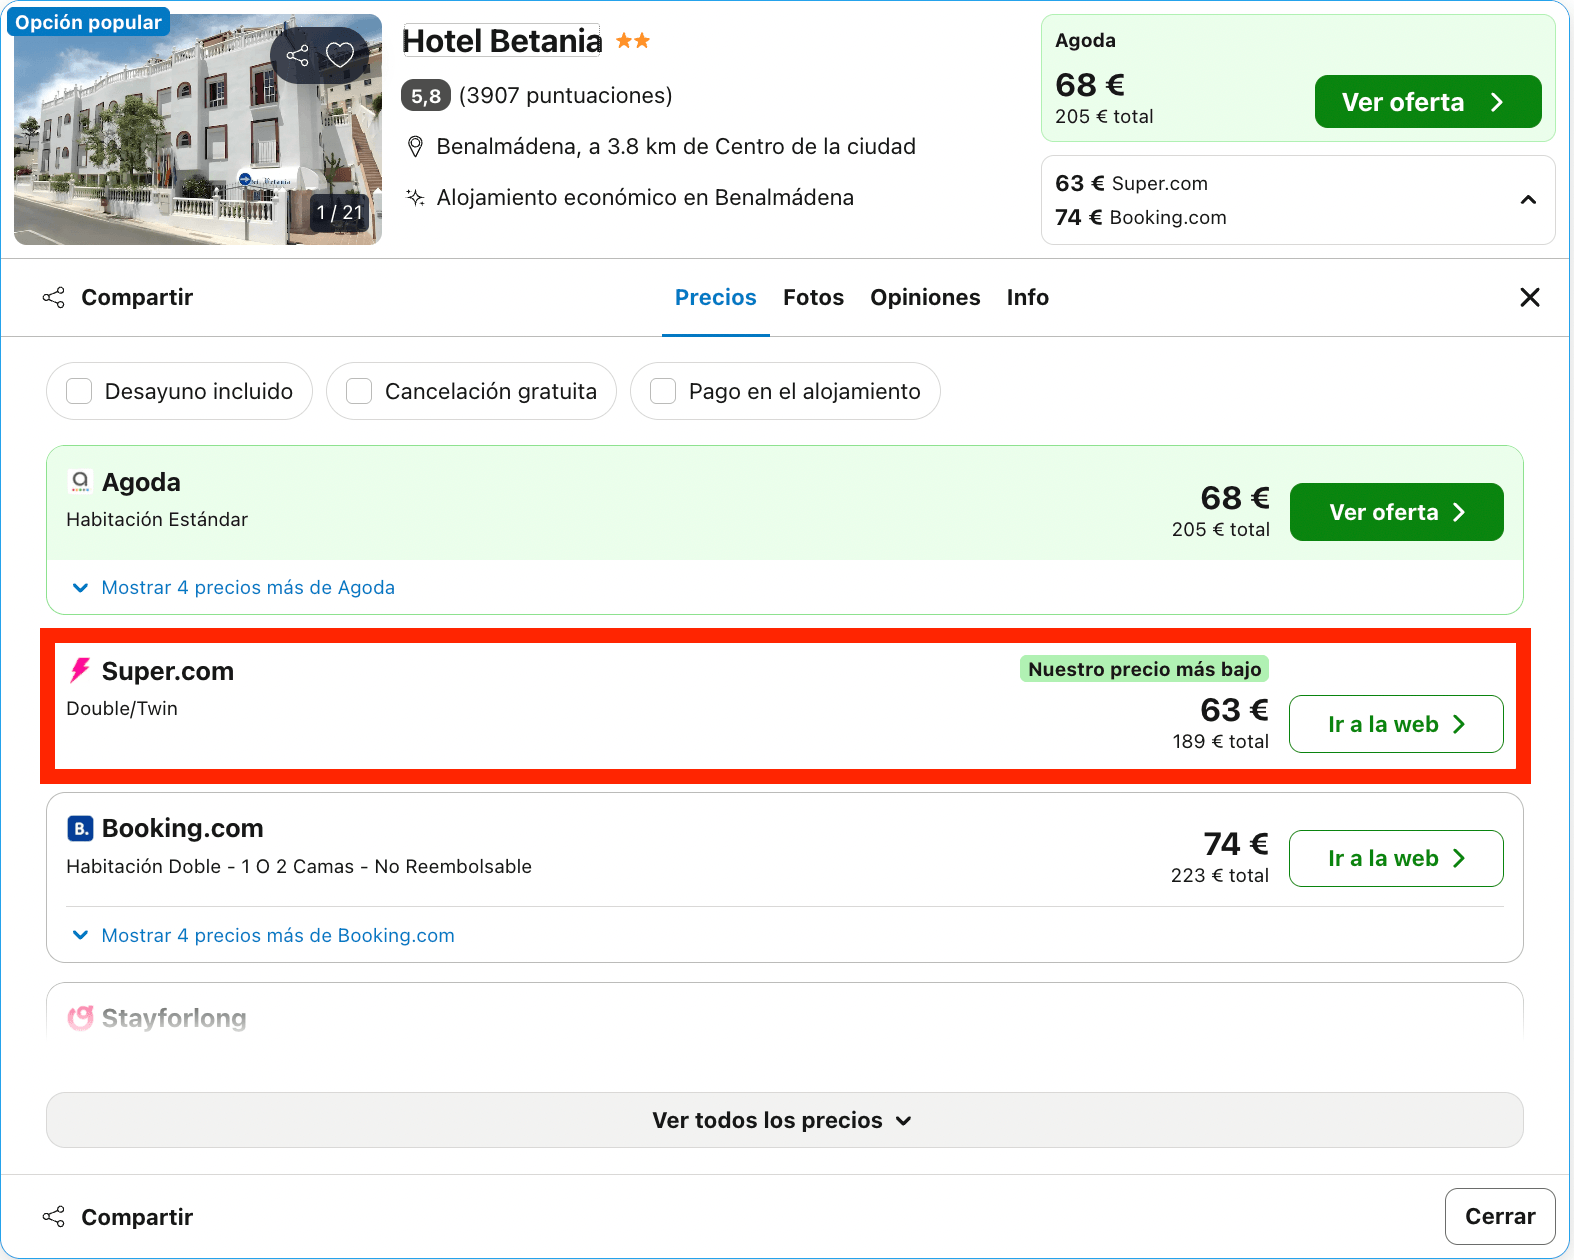Collapse the price summary chevron
This screenshot has height=1260, width=1574.
(x=1528, y=200)
